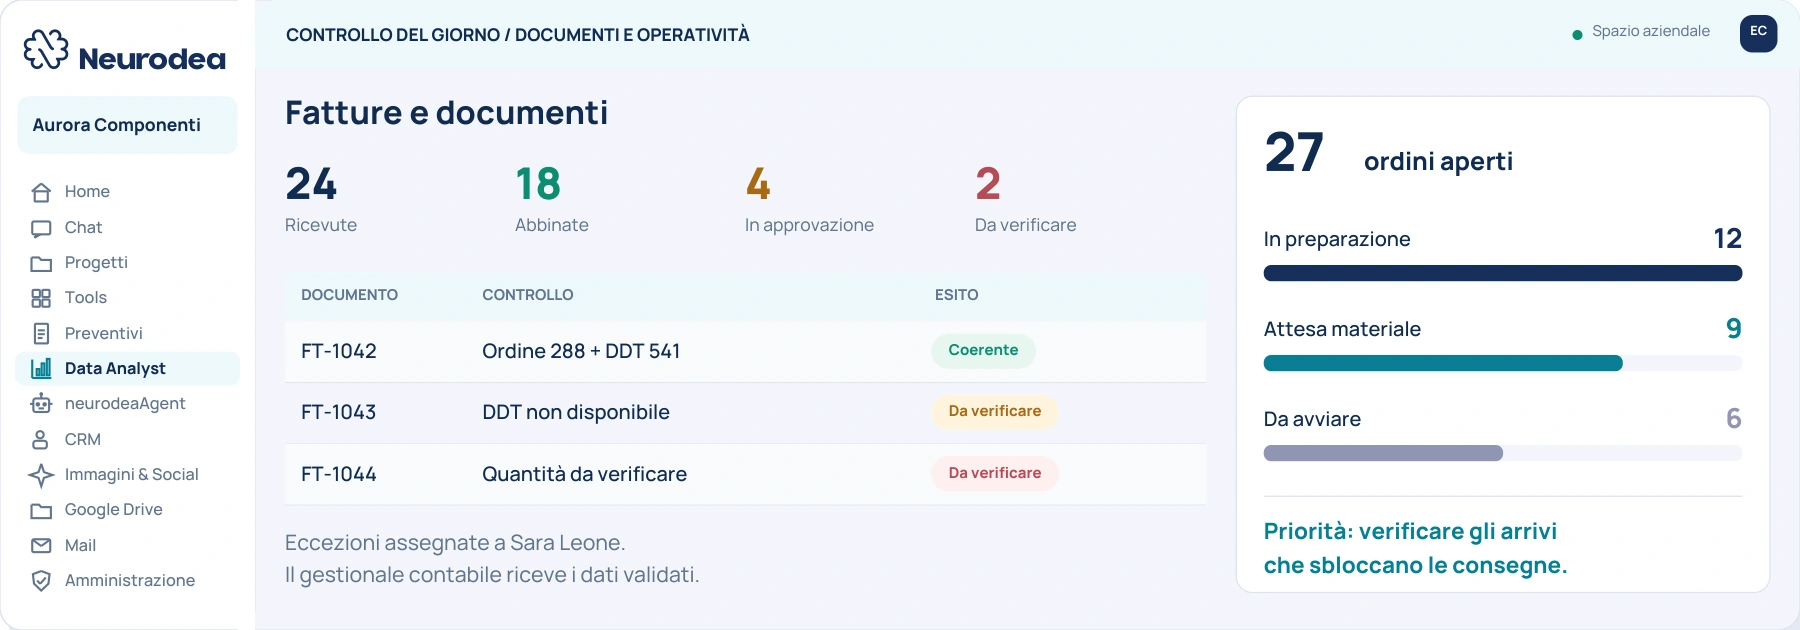Open neurodeaAgent section
The height and width of the screenshot is (630, 1800).
[x=128, y=404]
